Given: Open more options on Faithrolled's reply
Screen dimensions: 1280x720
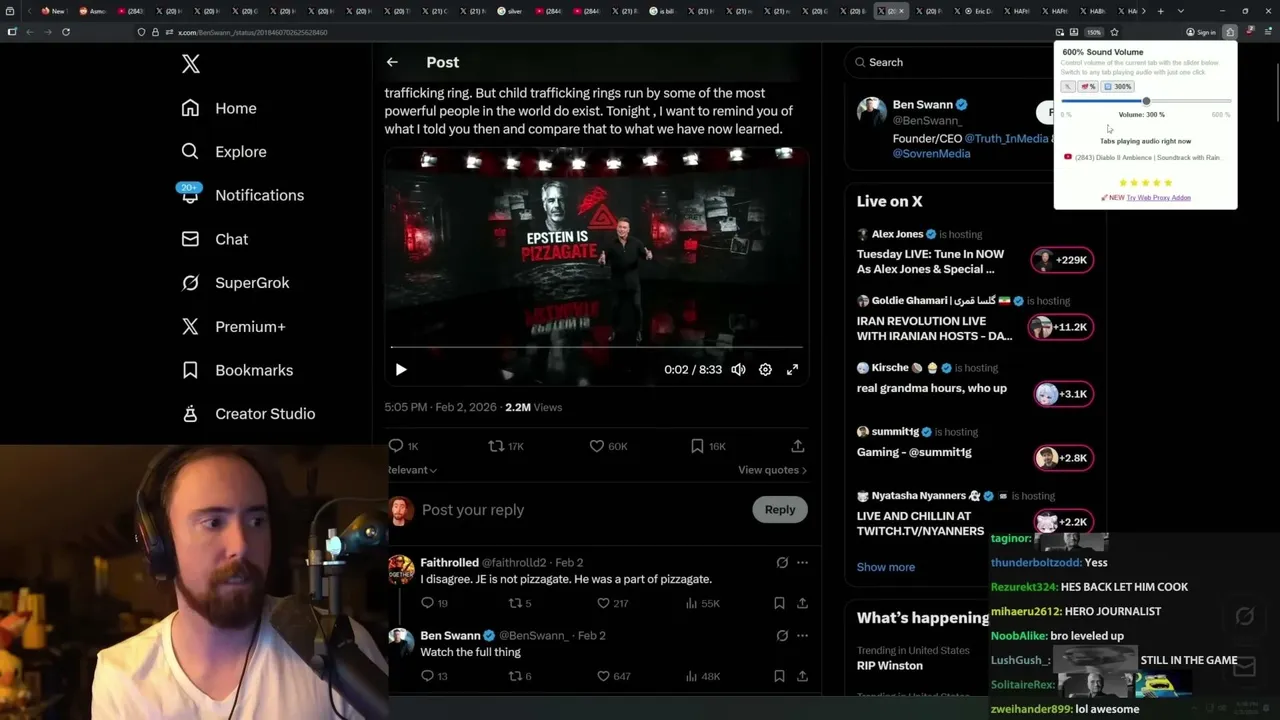Looking at the screenshot, I should pos(802,563).
